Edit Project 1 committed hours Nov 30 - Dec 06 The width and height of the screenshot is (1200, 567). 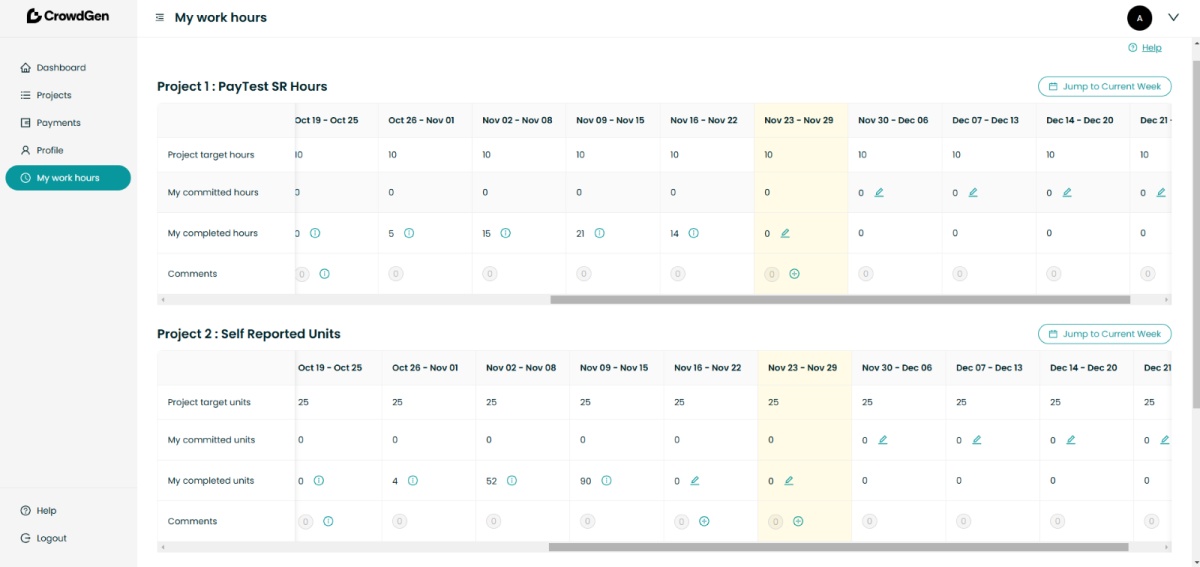pyautogui.click(x=879, y=192)
